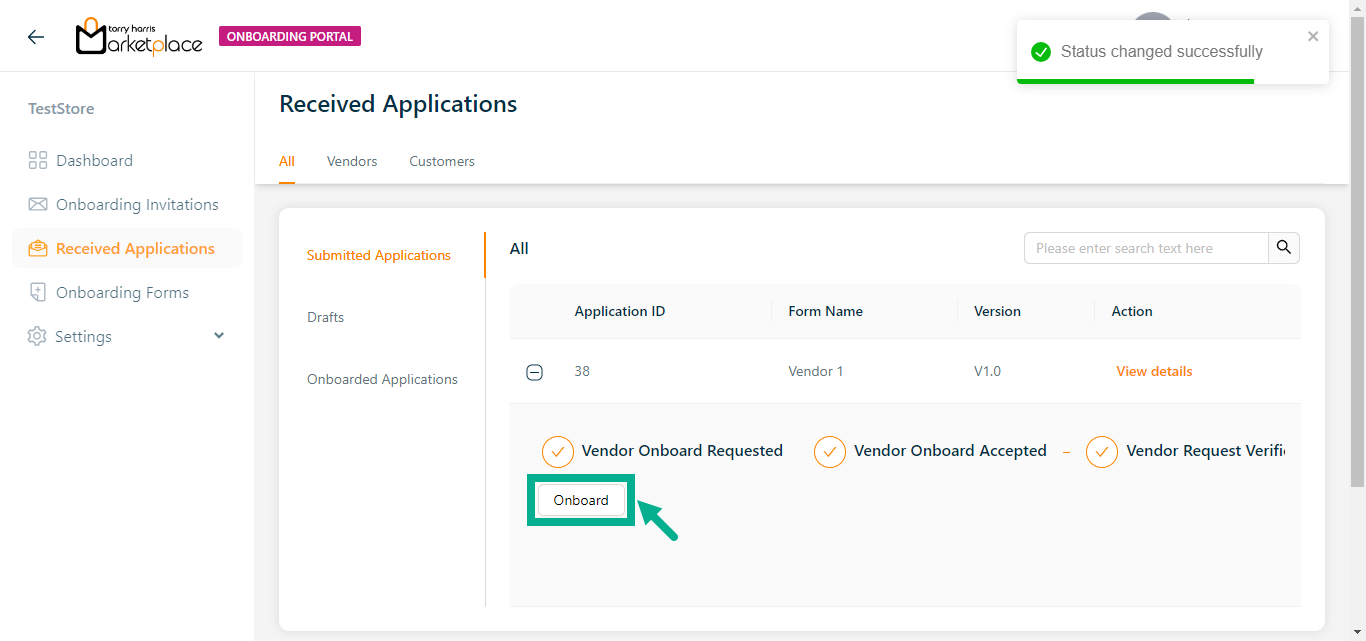Open Onboarded Applications section

[382, 379]
